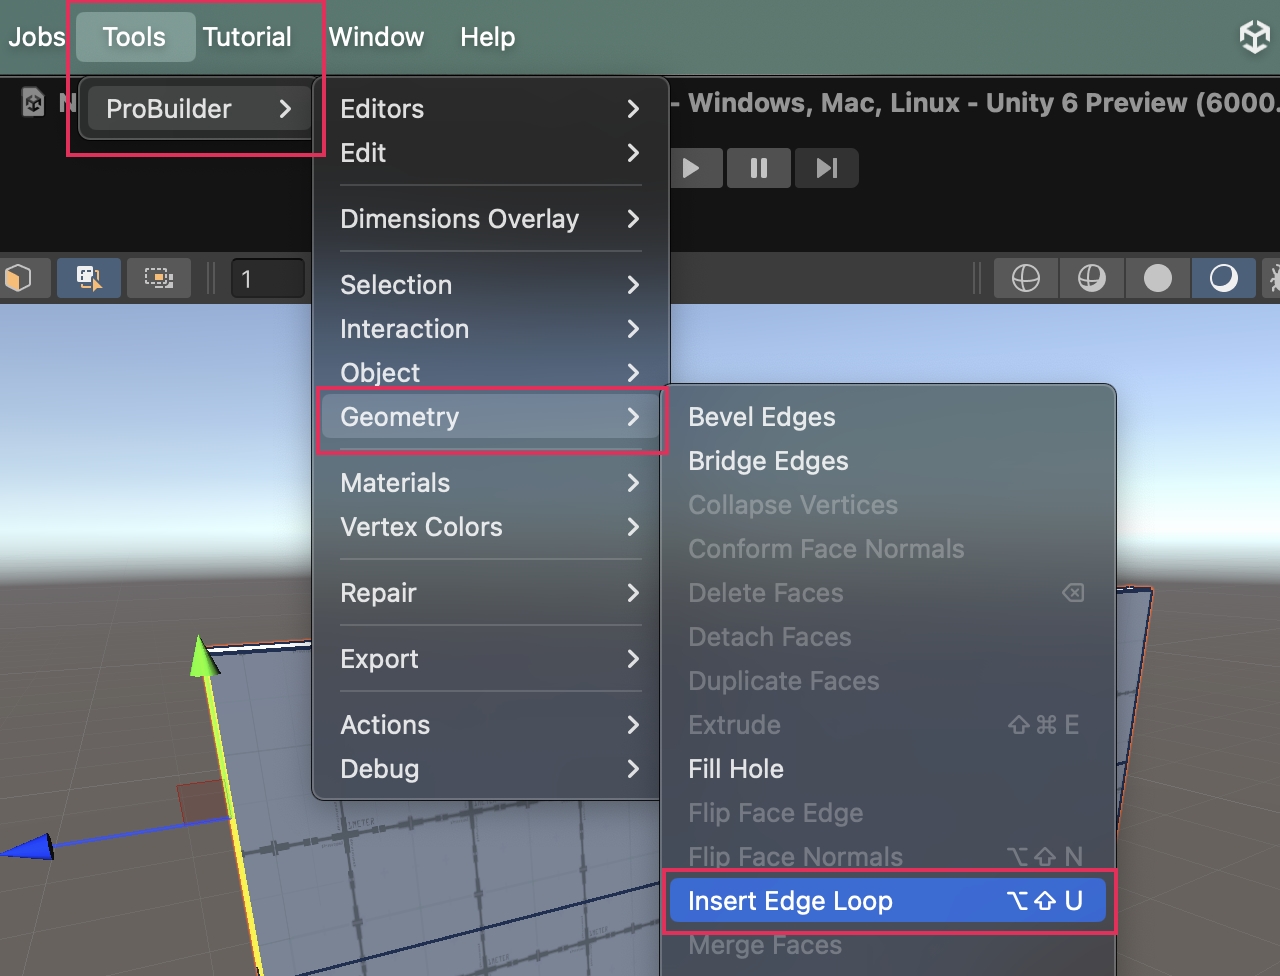This screenshot has height=976, width=1280.
Task: Expand the Vertex Colors submenu
Action: (489, 527)
